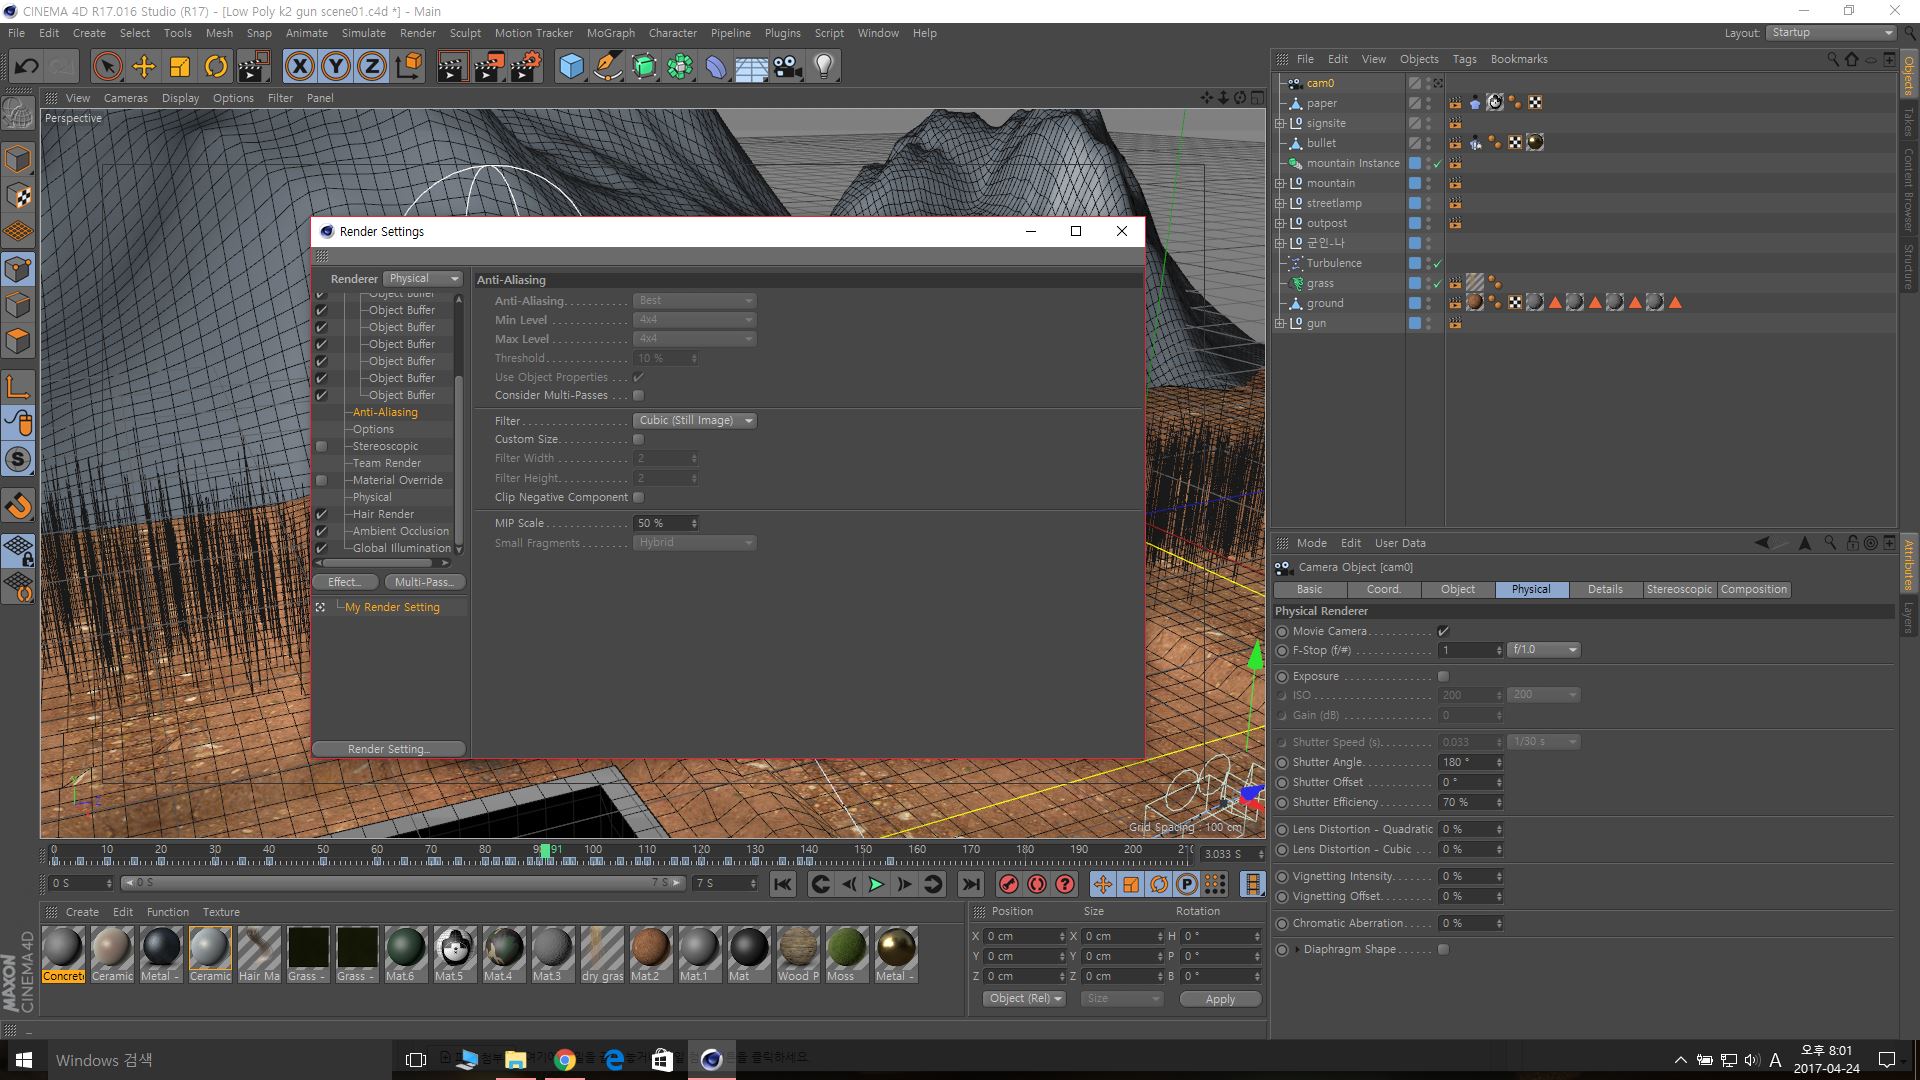Select the Live Selection tool
1920x1080 pixels.
coord(107,67)
